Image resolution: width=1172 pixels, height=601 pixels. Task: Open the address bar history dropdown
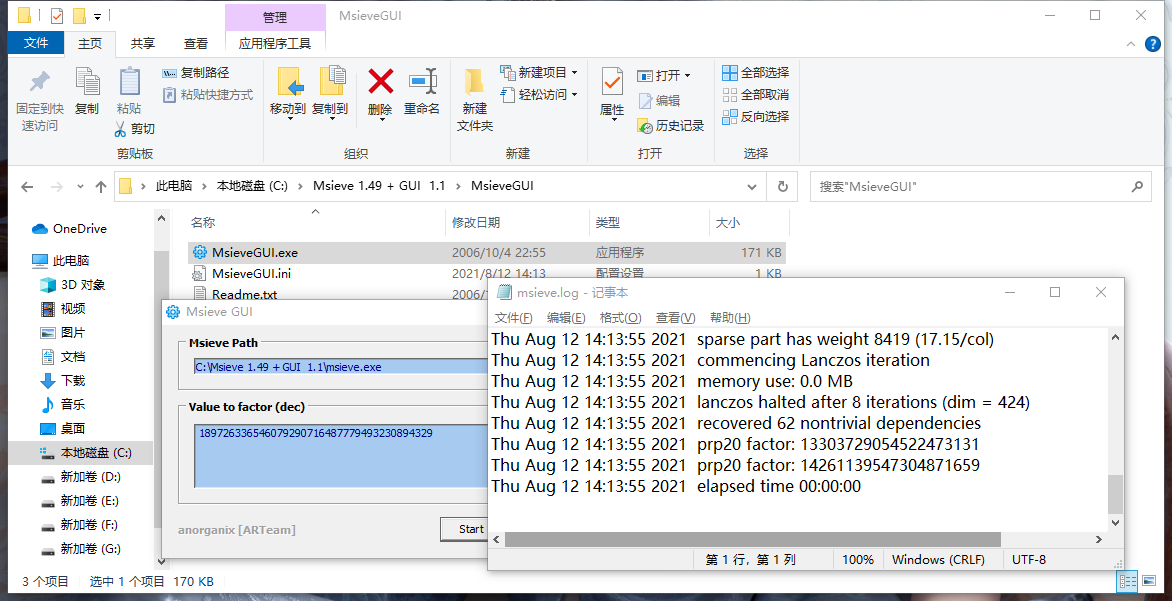[752, 187]
